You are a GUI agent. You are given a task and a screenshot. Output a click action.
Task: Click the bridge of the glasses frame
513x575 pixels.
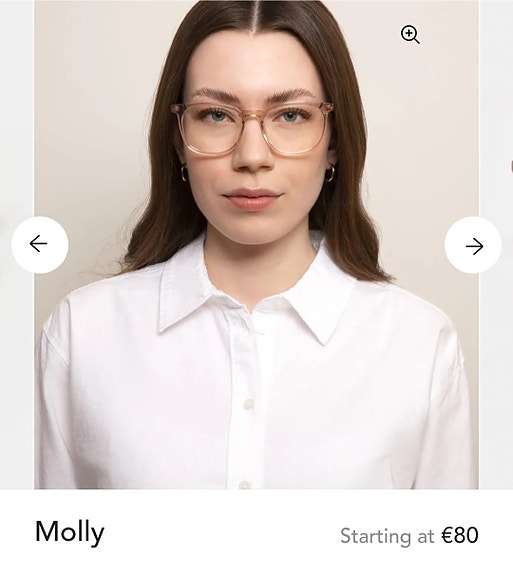pos(252,114)
